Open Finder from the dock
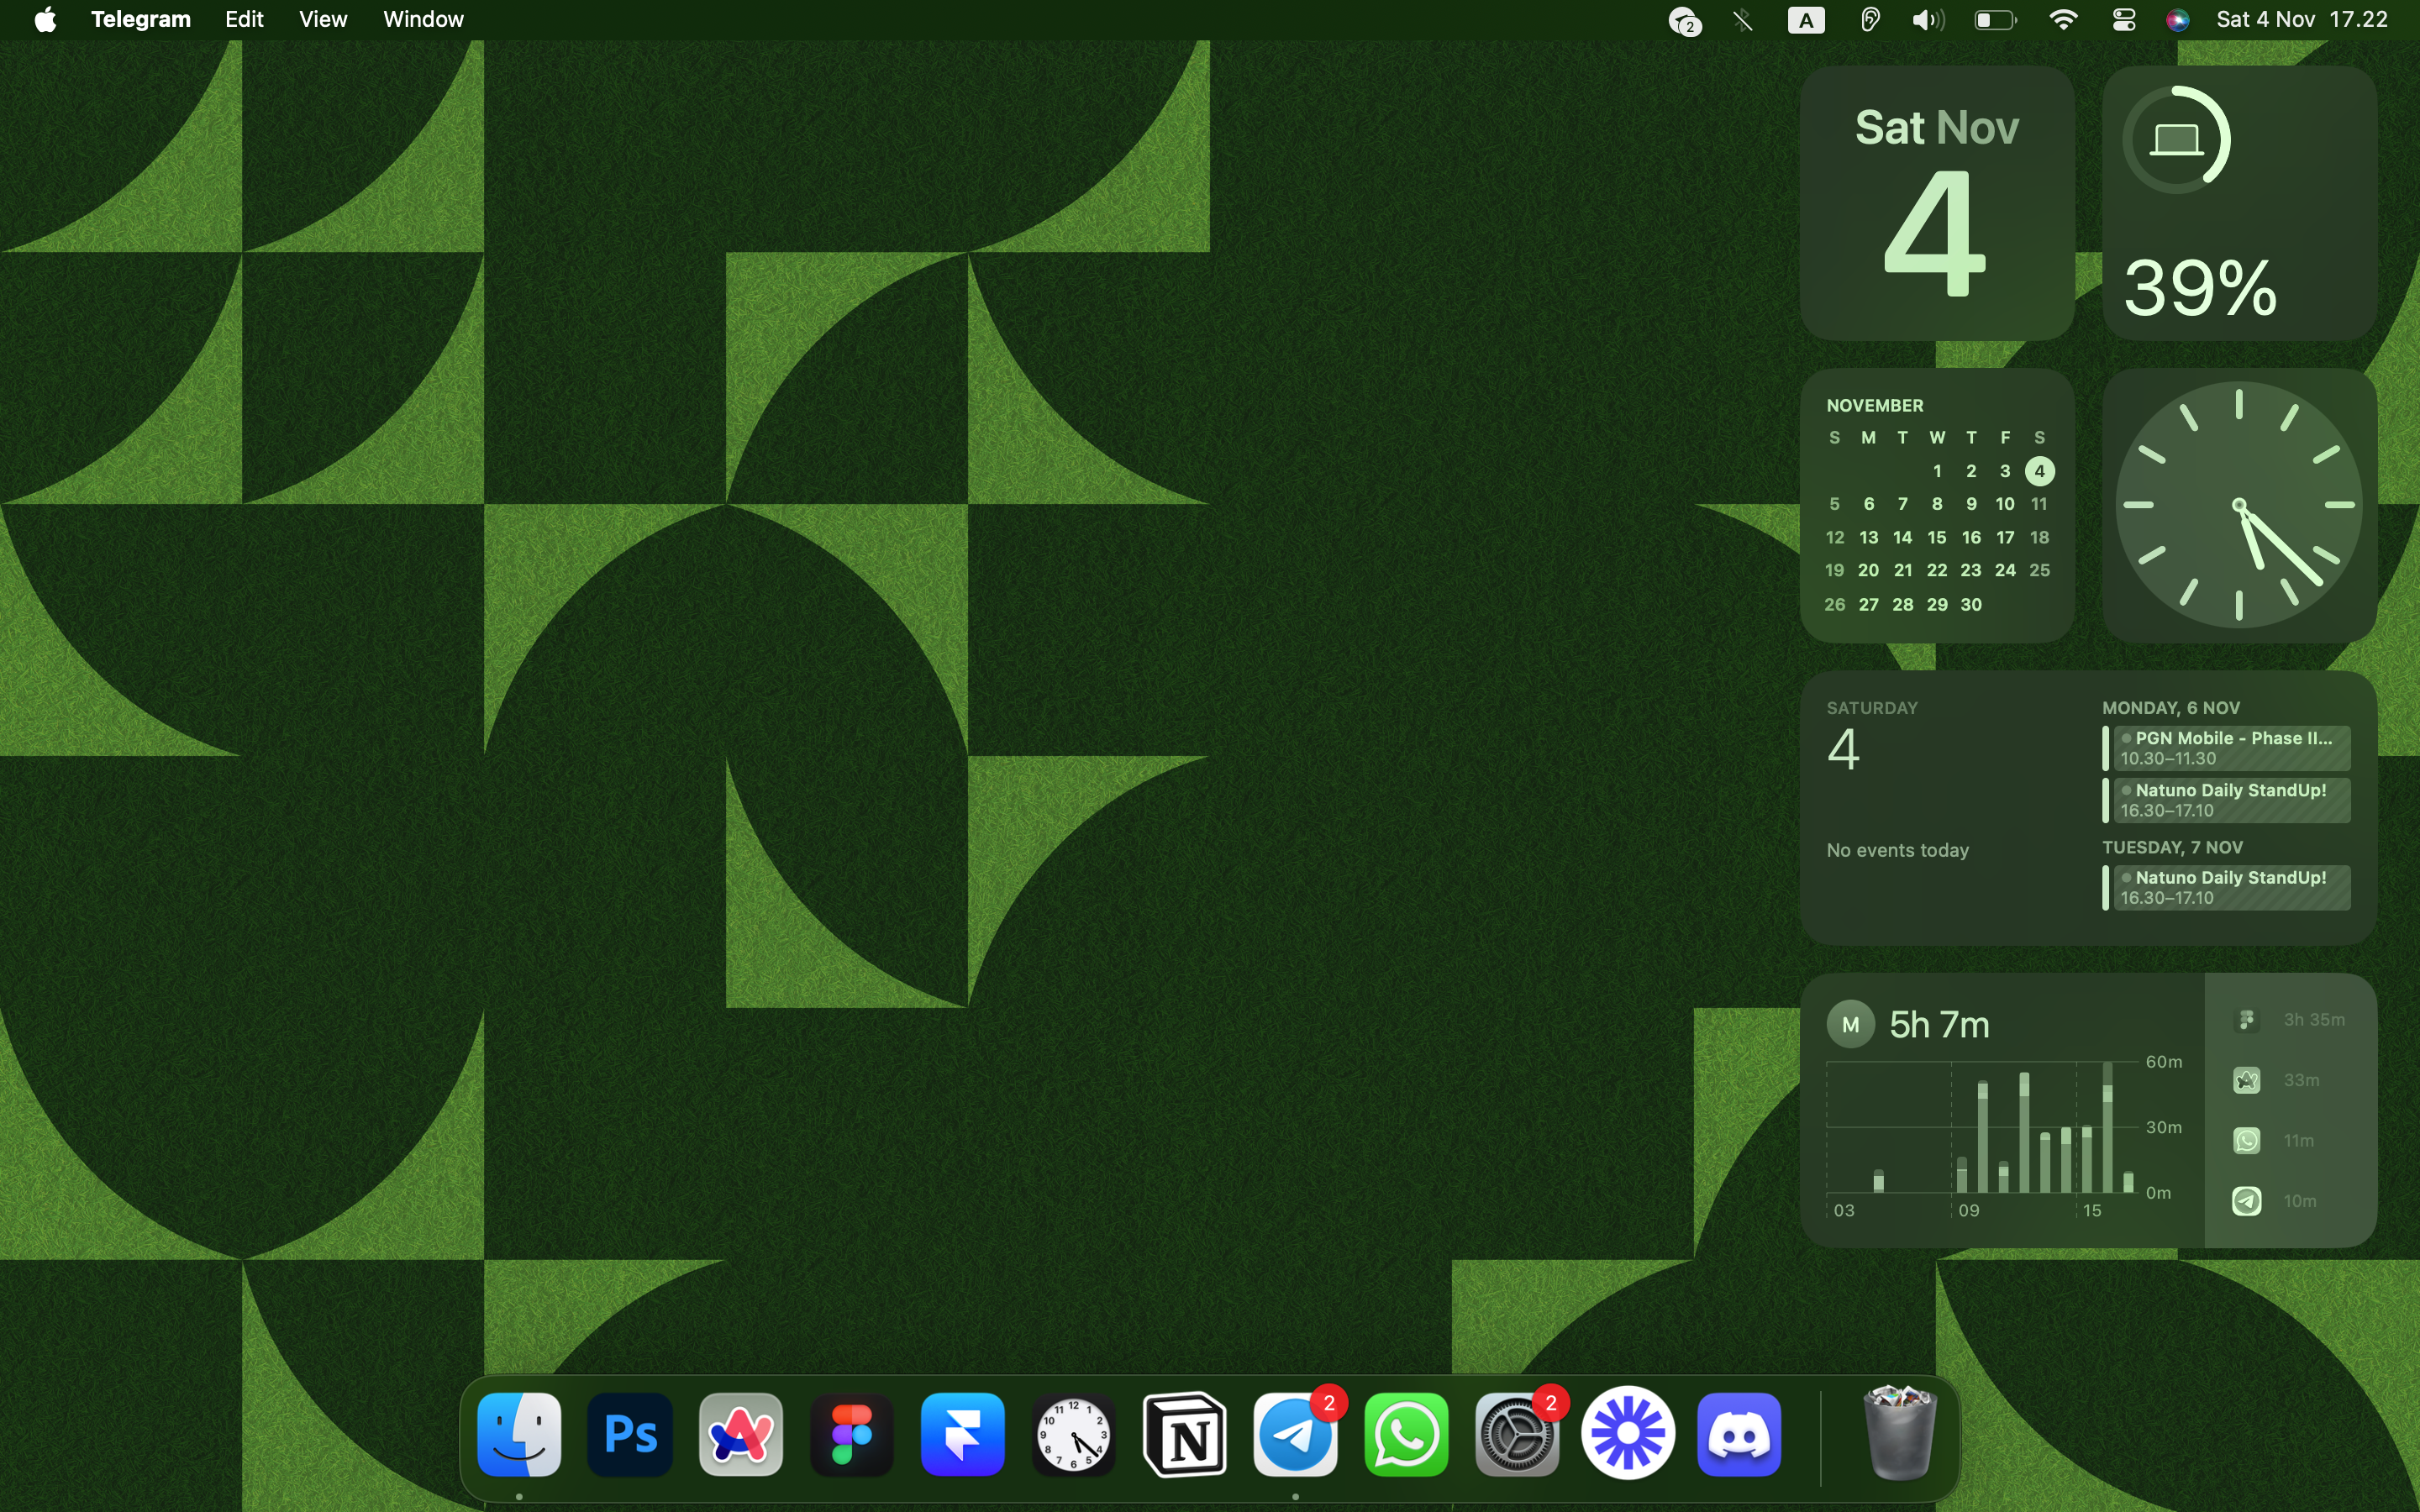2420x1512 pixels. (519, 1434)
